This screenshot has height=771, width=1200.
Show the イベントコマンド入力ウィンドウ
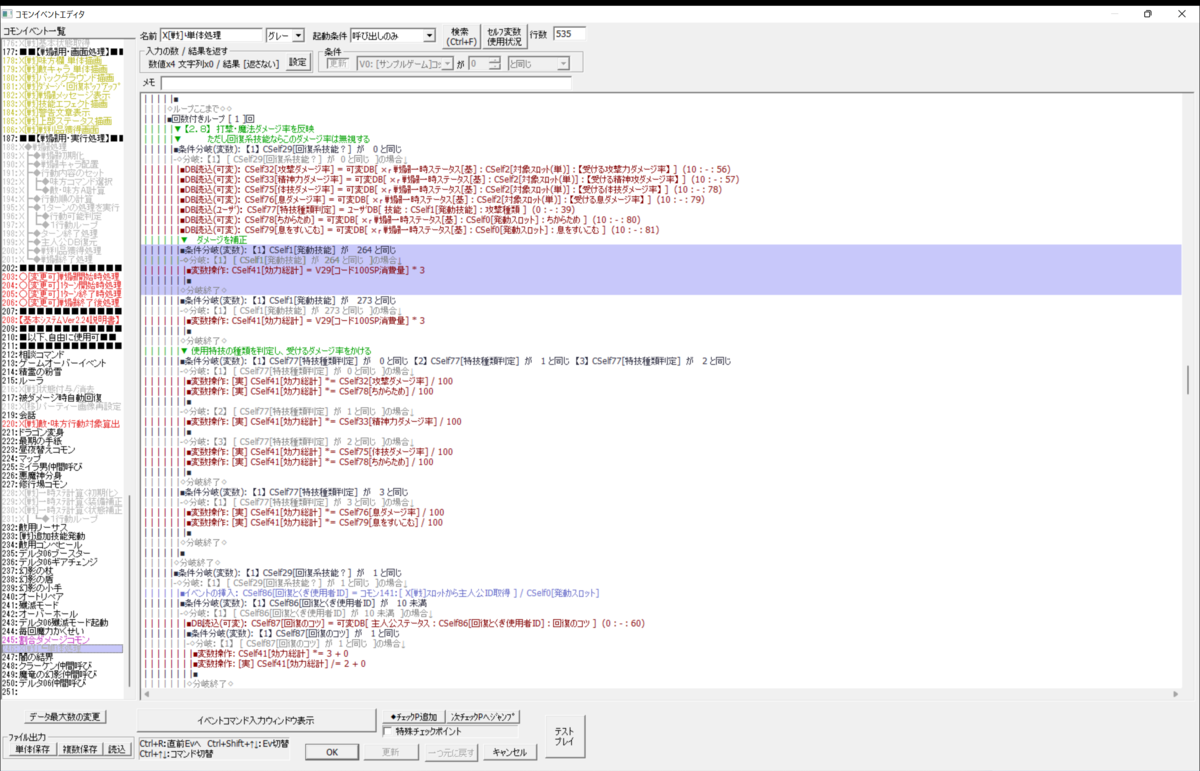click(256, 721)
